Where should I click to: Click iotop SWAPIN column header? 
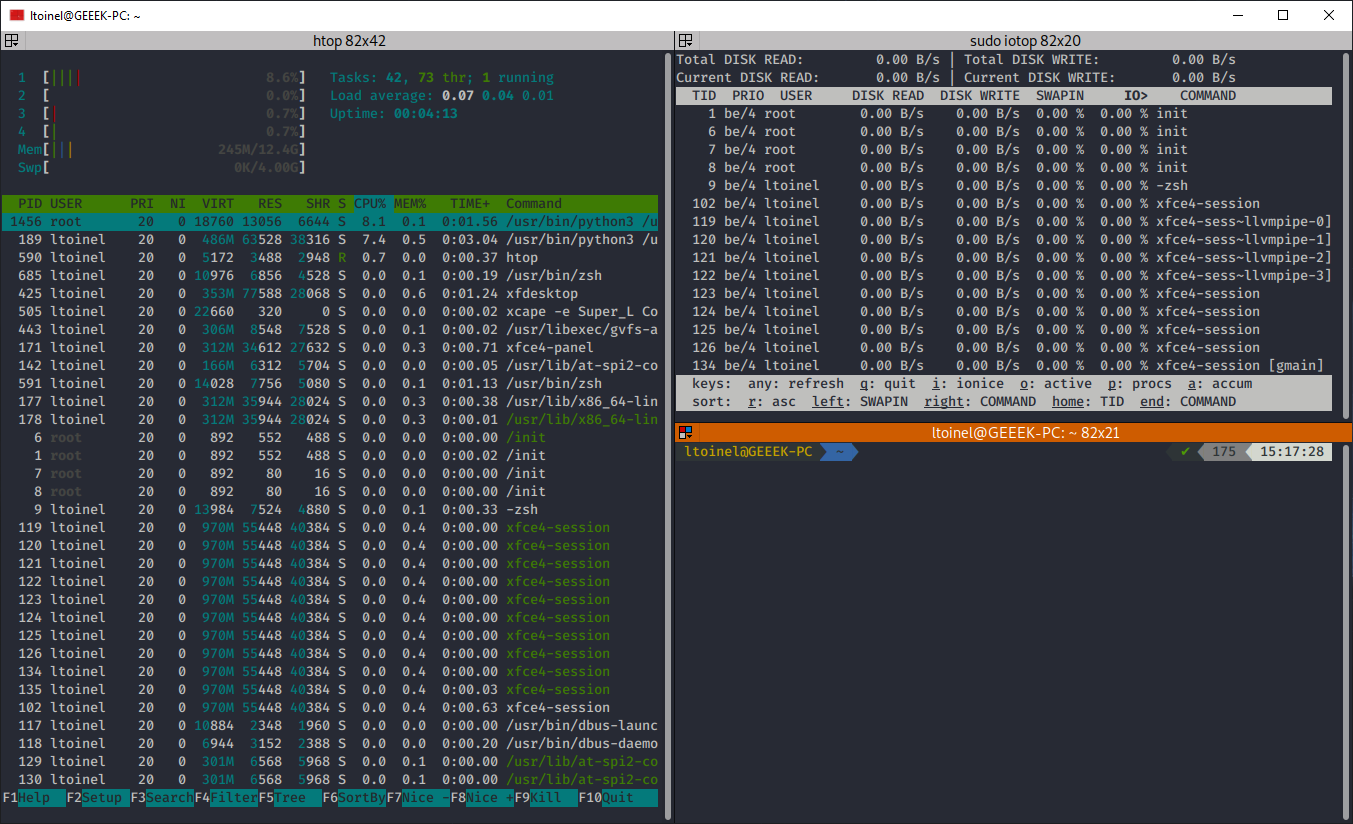click(x=1060, y=95)
